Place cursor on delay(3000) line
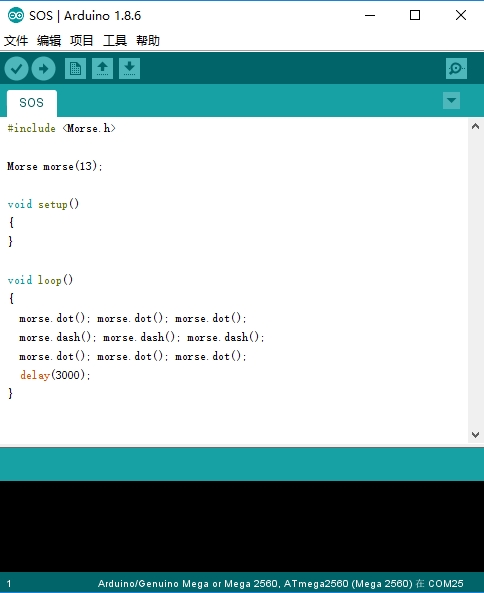Image resolution: width=484 pixels, height=593 pixels. (x=55, y=375)
